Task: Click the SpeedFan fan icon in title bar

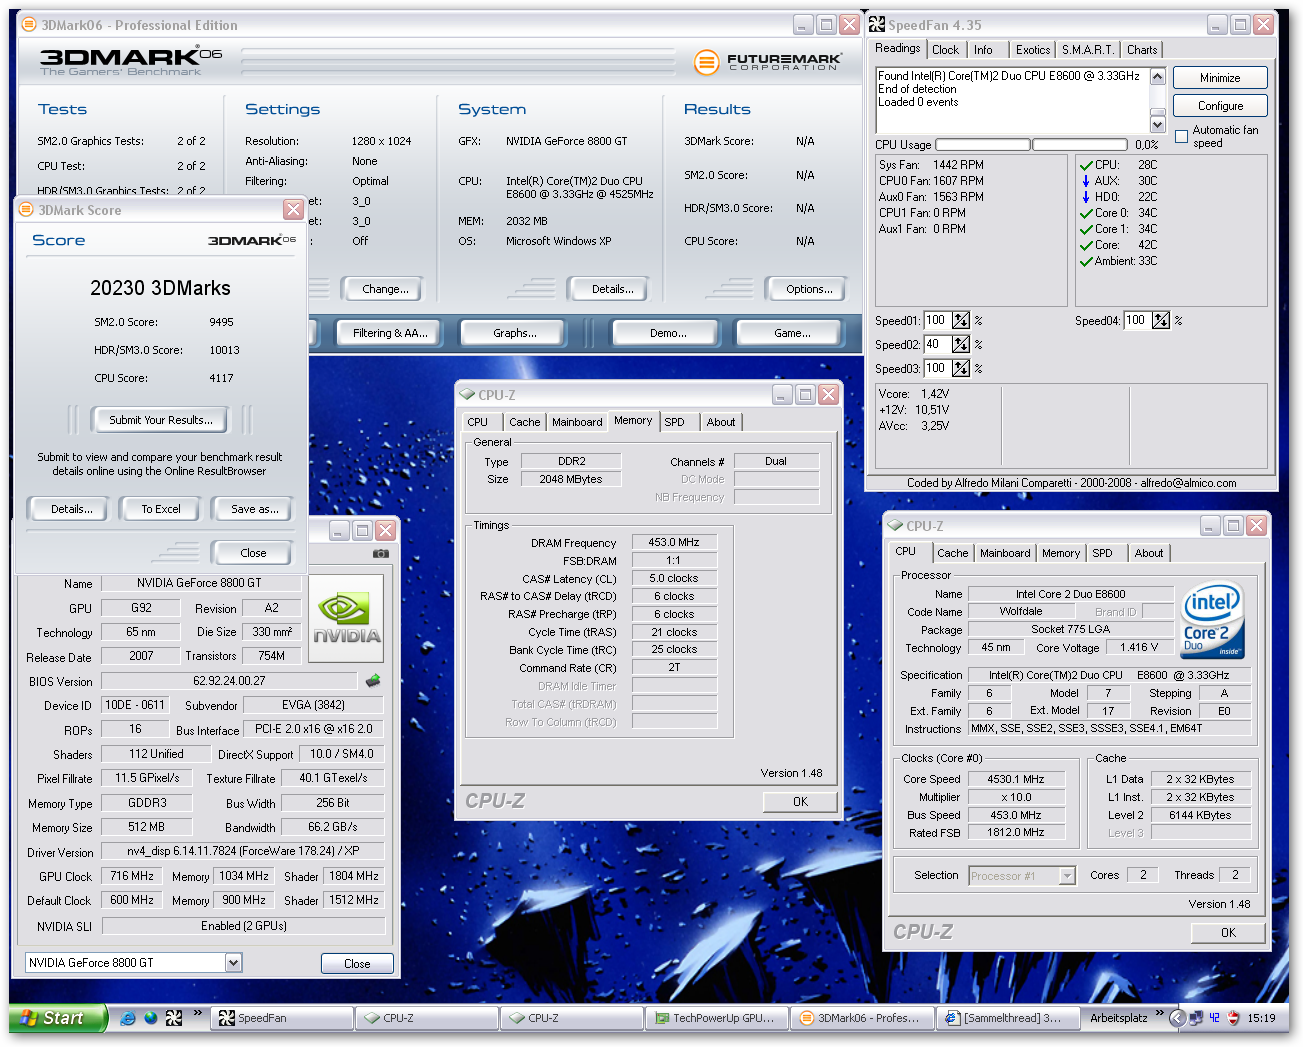Action: click(877, 24)
